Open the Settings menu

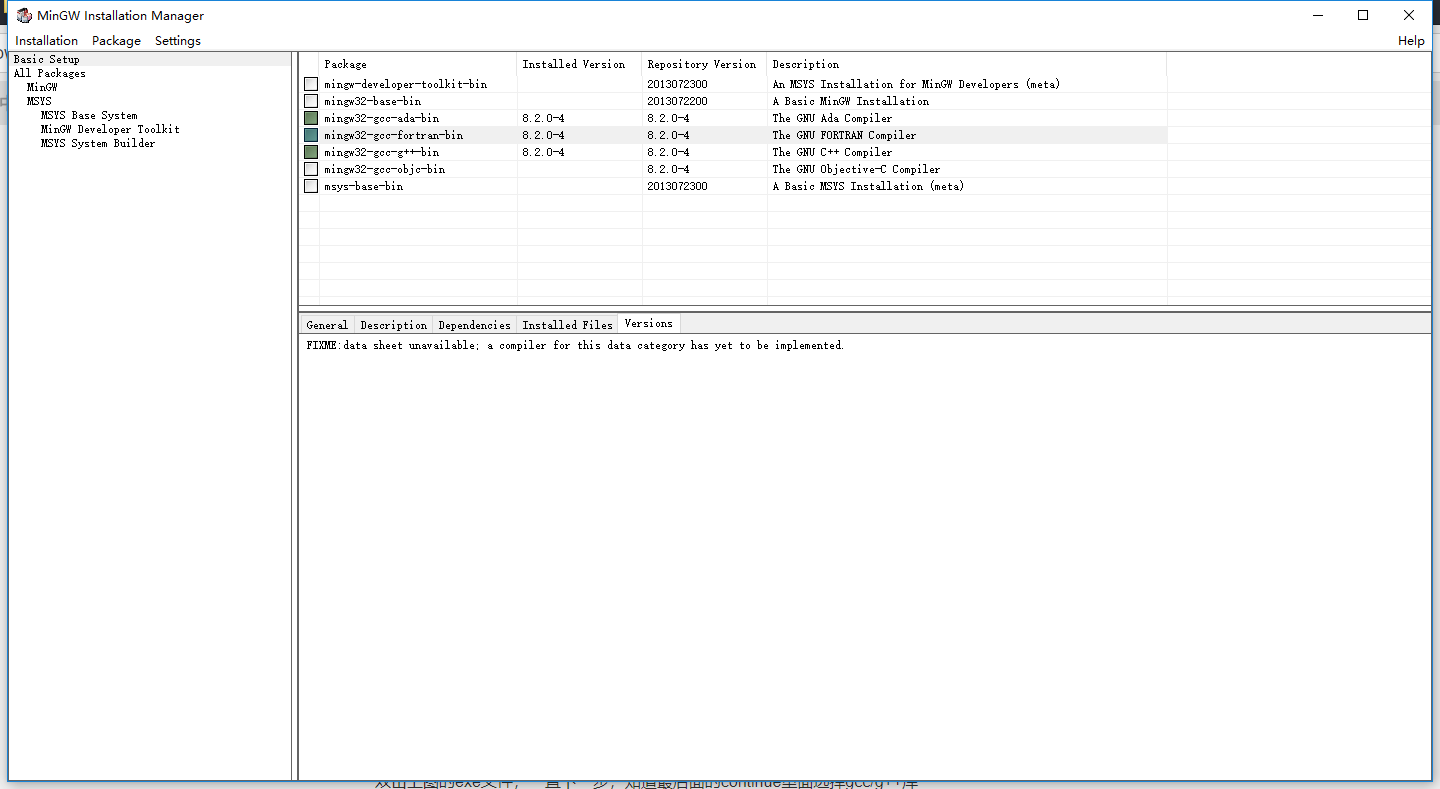coord(178,41)
